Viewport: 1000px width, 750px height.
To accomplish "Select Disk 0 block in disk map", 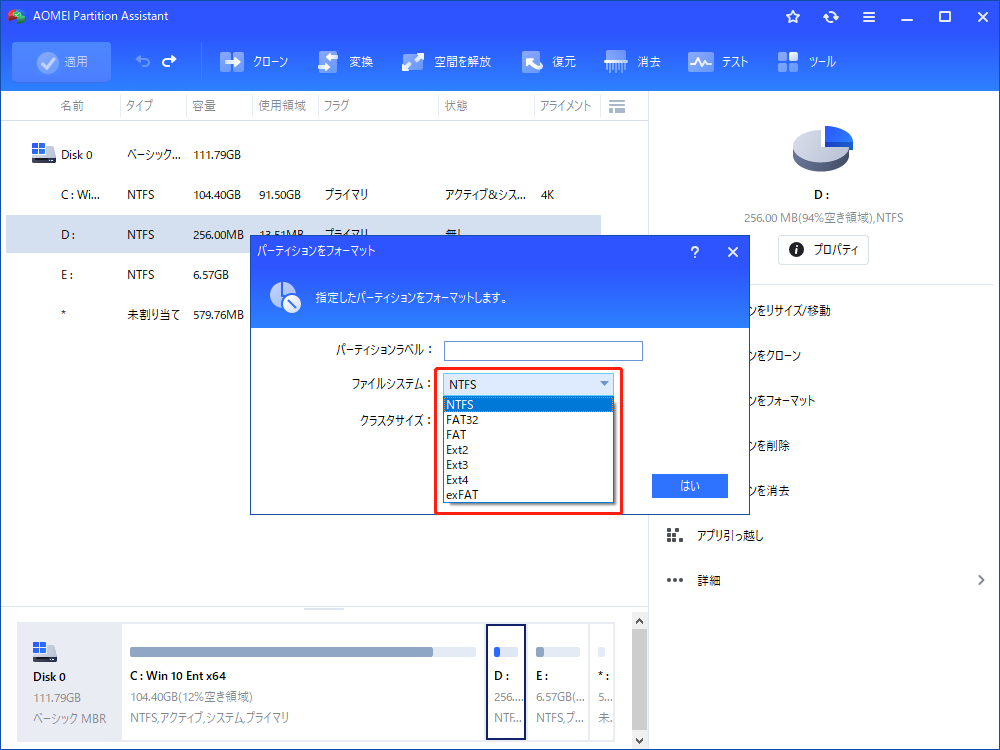I will tap(69, 682).
